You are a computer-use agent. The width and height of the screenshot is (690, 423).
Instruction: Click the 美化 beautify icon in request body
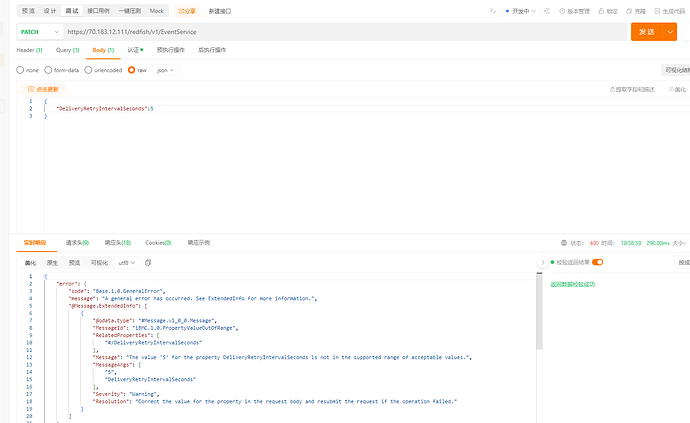(x=671, y=89)
